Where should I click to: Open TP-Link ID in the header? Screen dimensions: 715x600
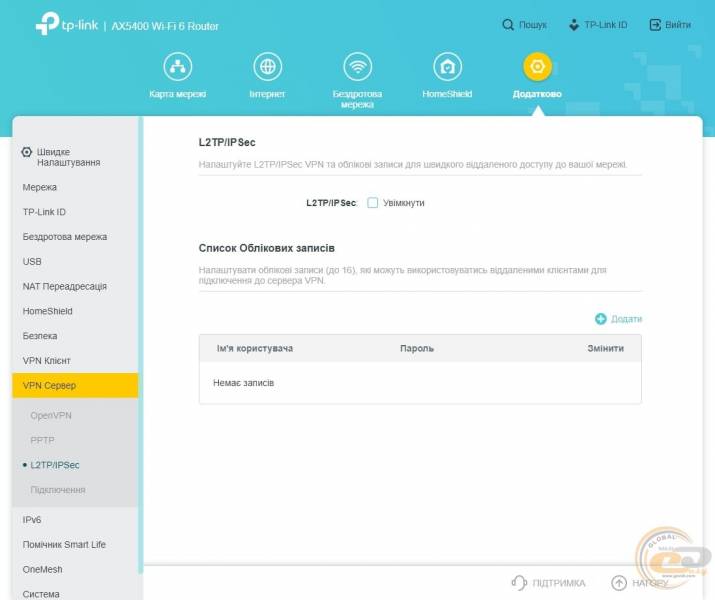597,25
